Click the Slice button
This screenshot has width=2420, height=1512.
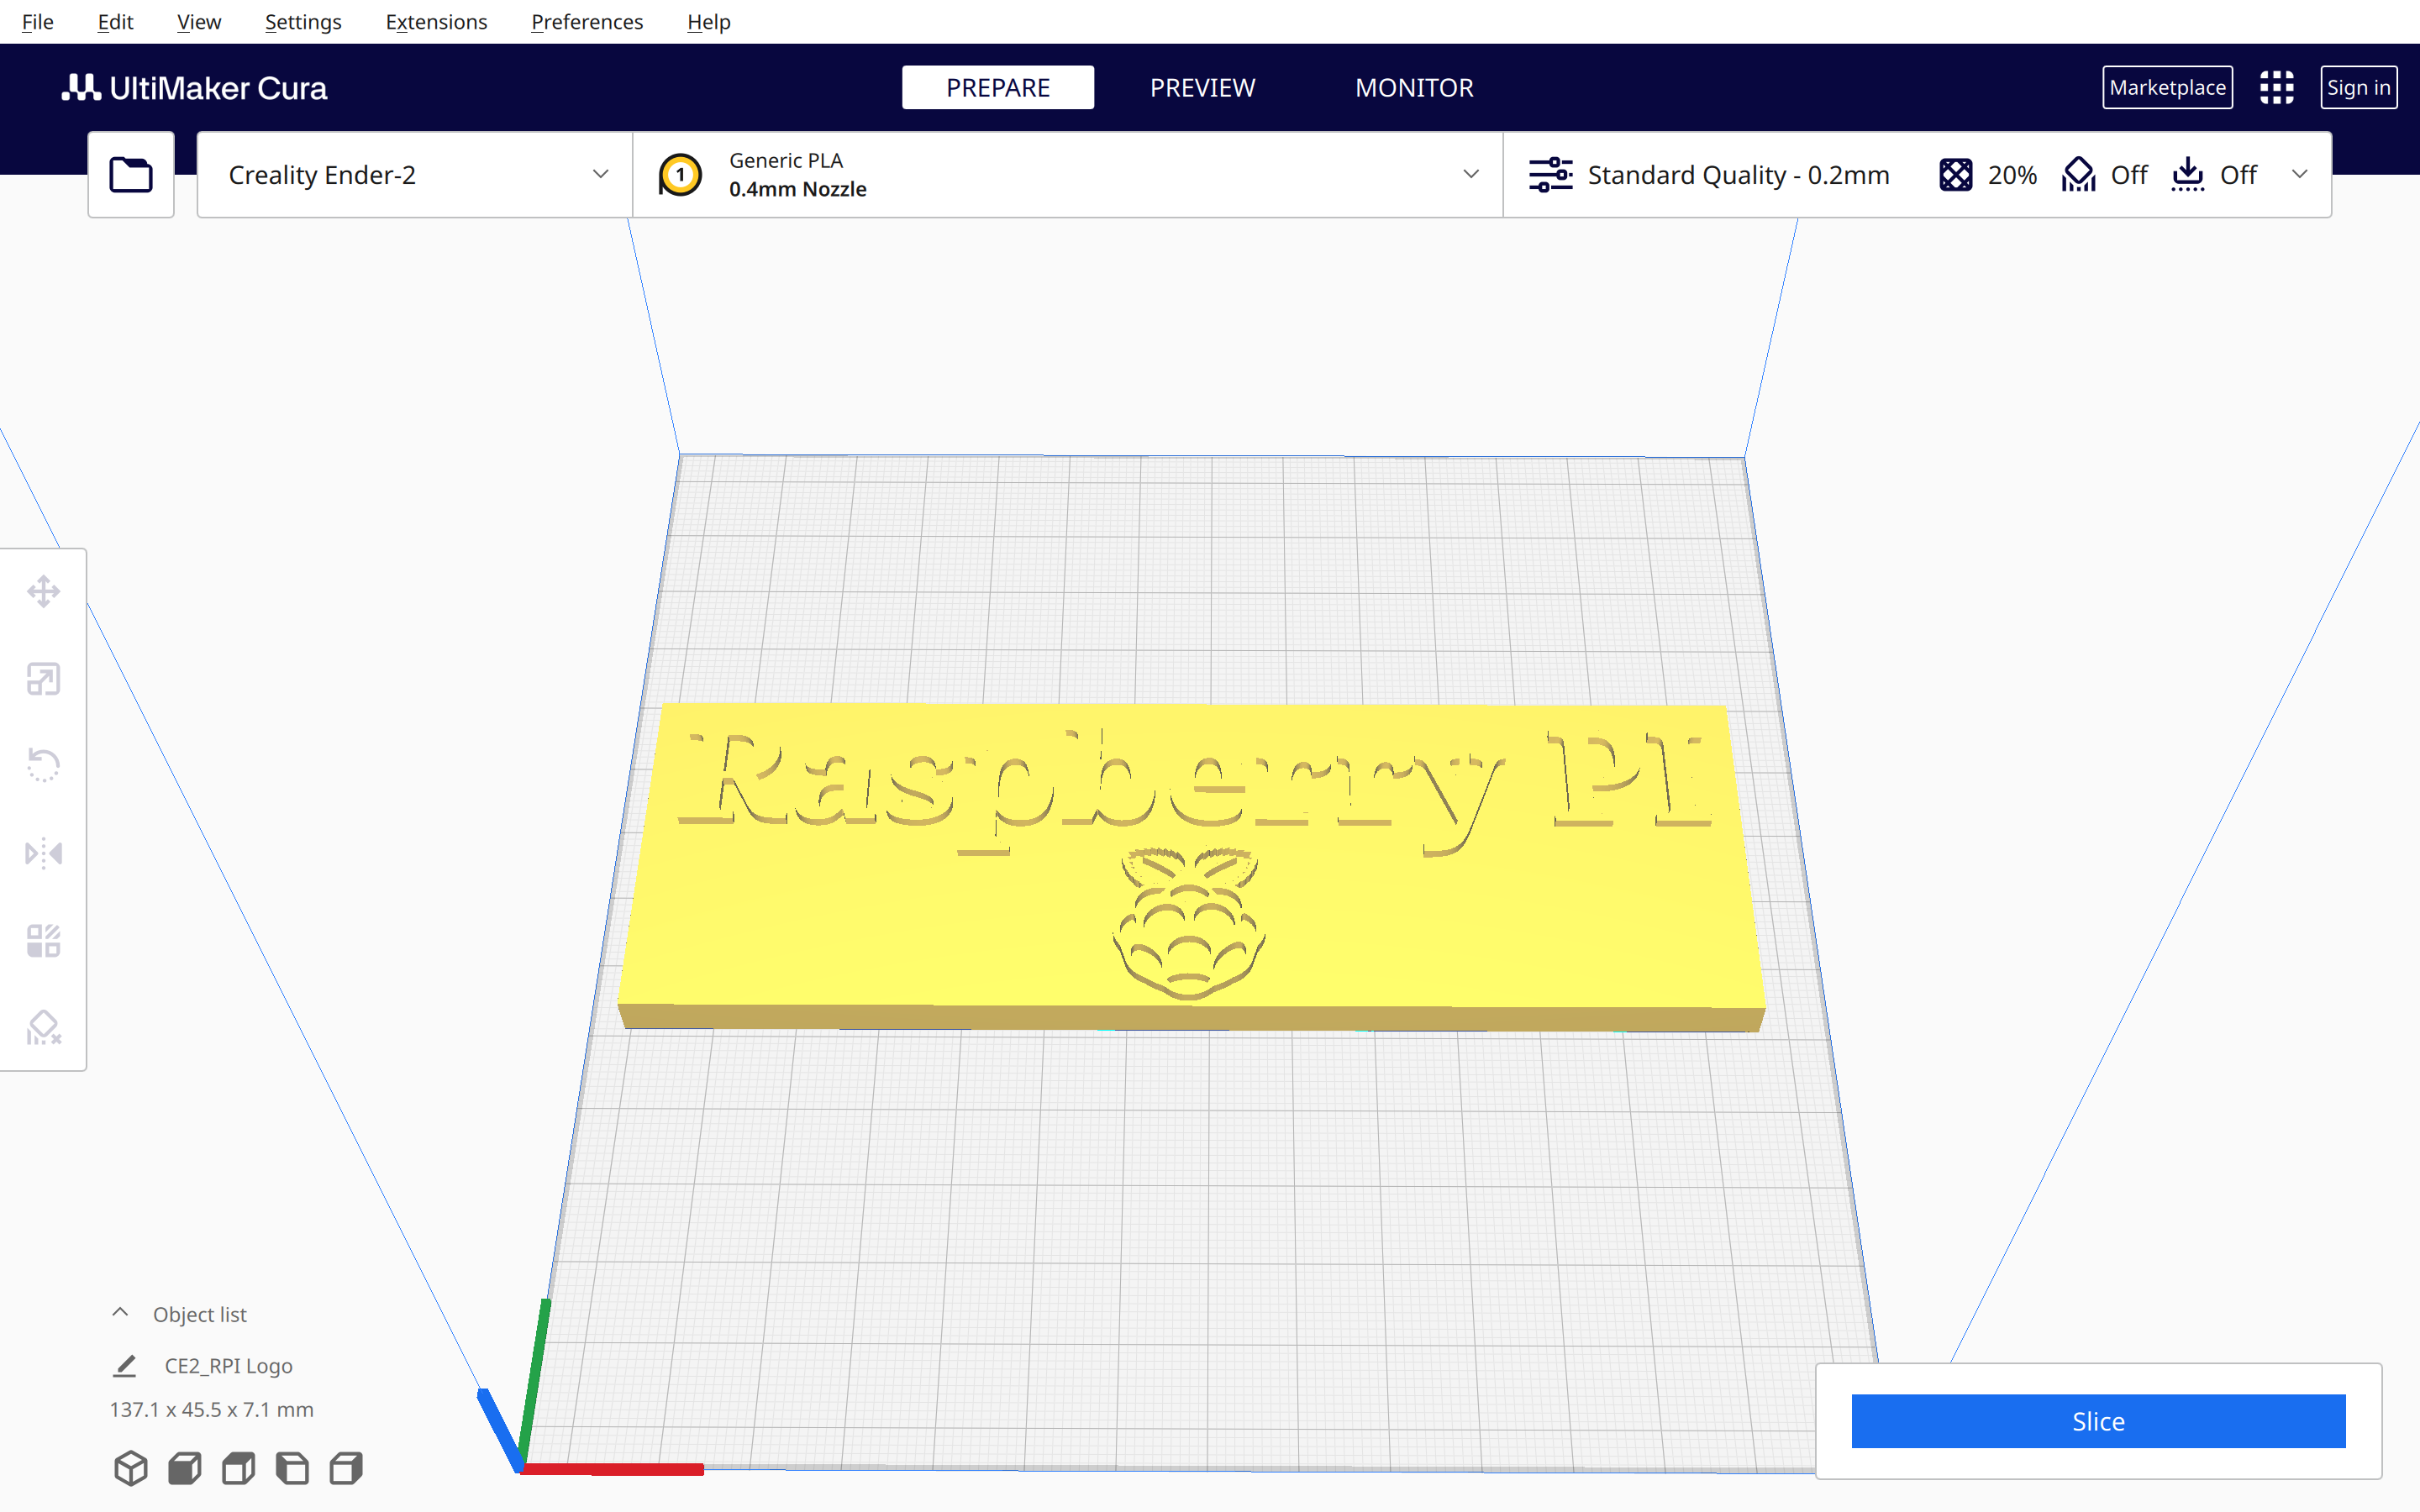pos(2098,1420)
